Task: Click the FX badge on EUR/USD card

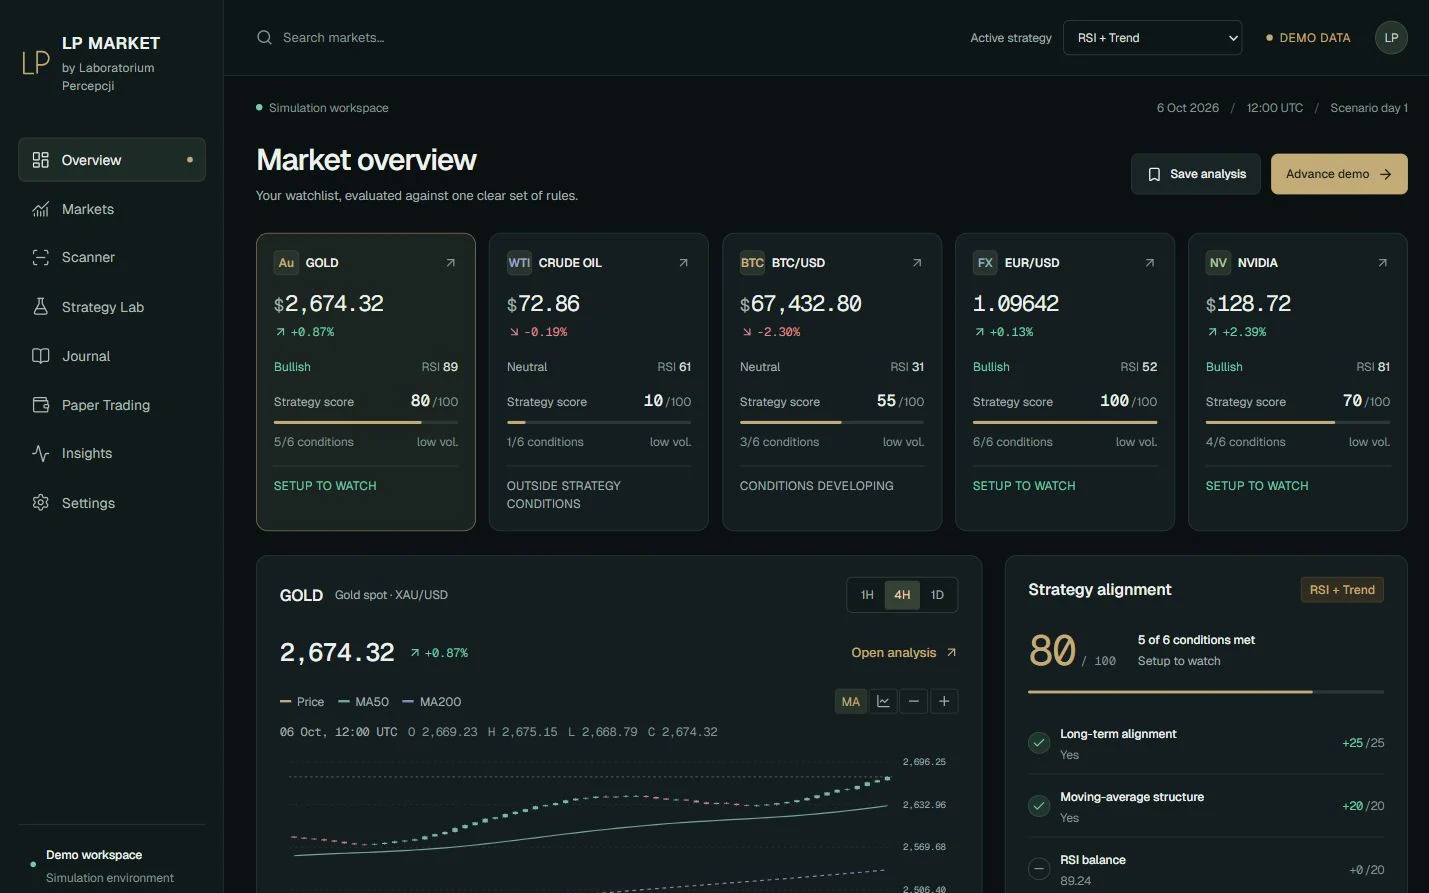Action: (985, 263)
